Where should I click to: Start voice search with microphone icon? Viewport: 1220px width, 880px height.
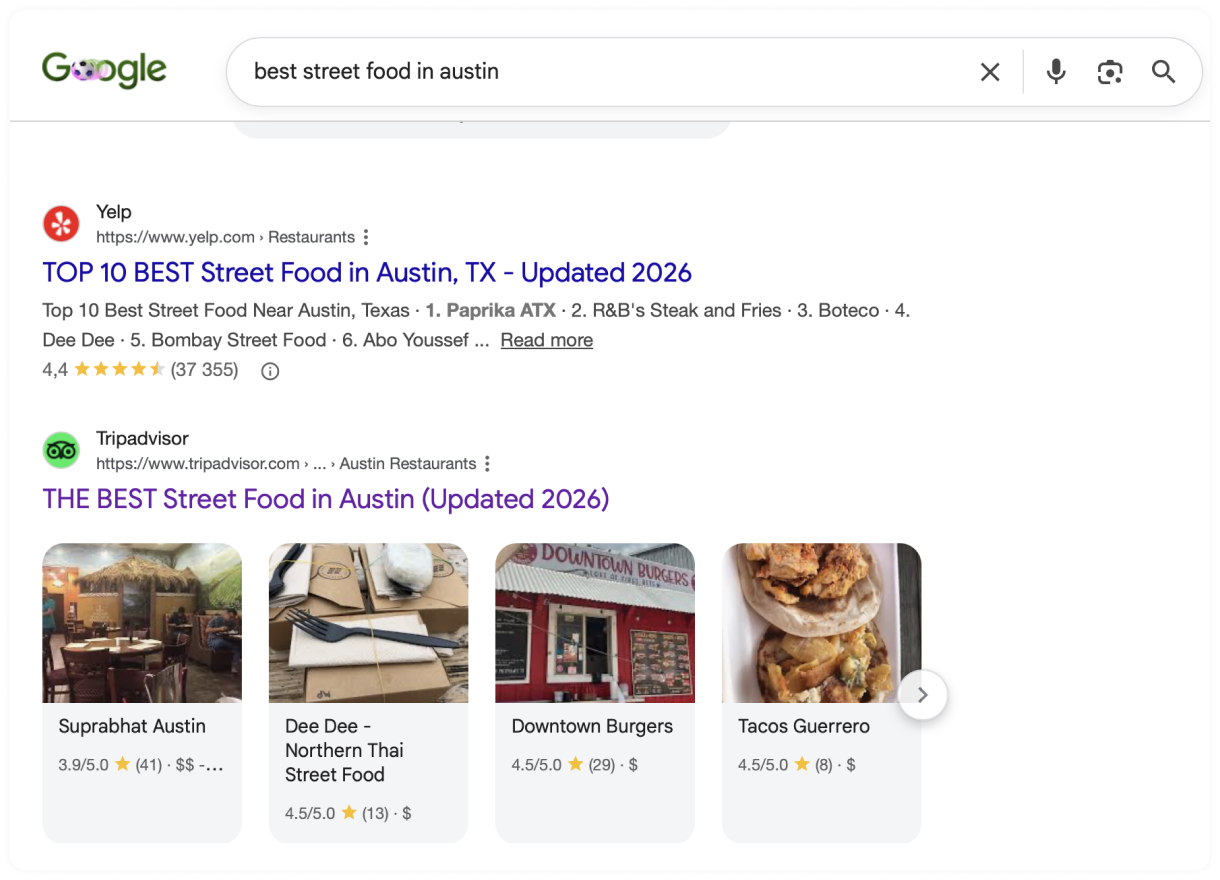point(1056,72)
